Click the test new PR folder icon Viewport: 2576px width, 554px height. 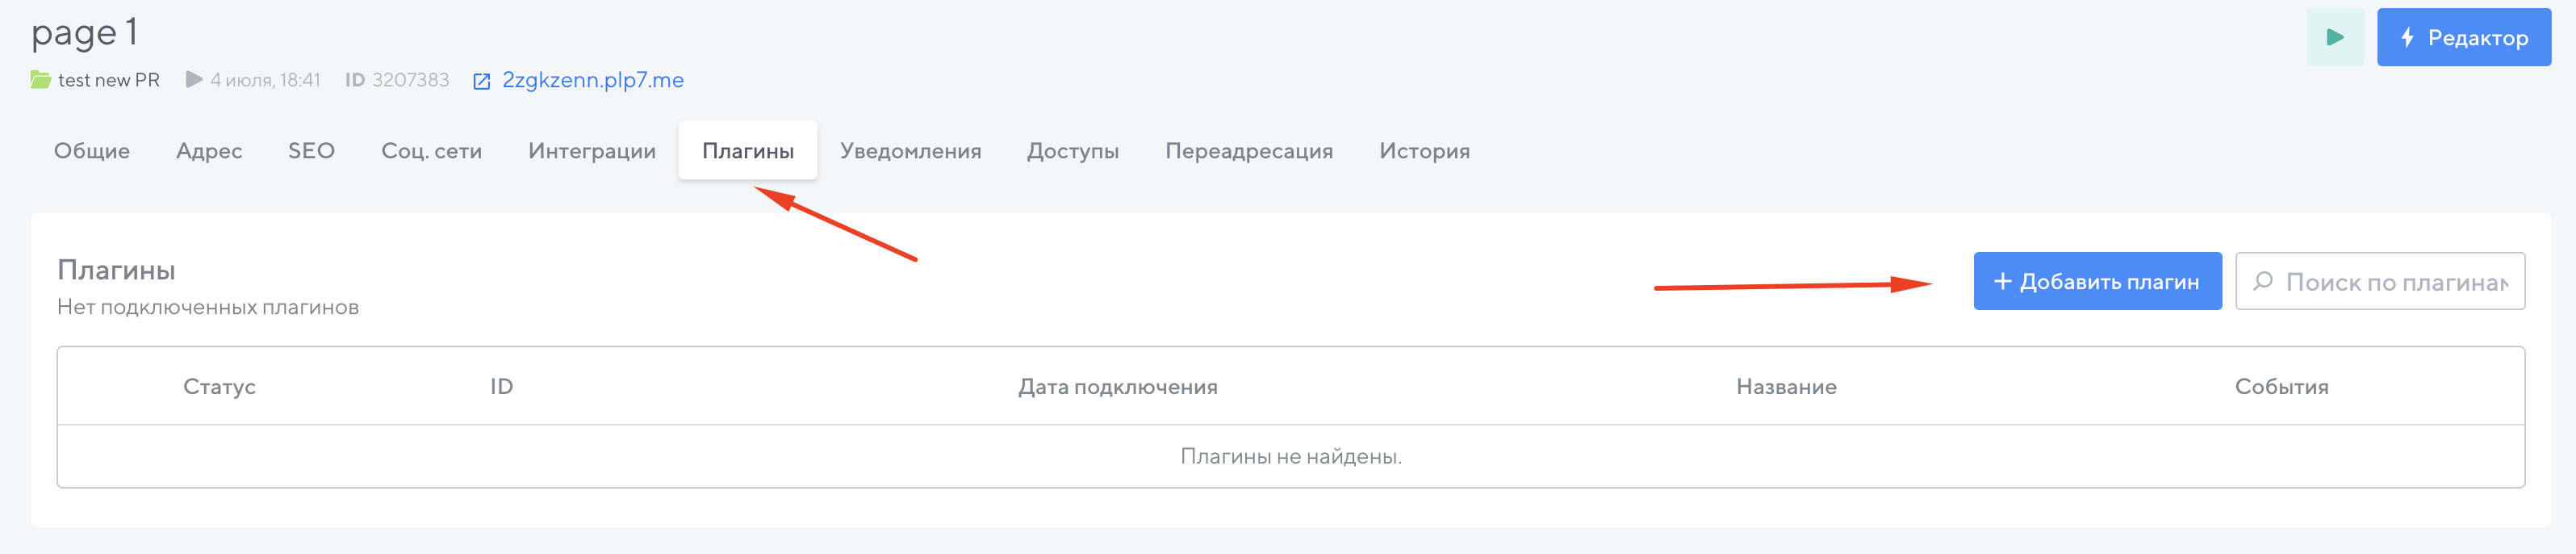(x=41, y=80)
